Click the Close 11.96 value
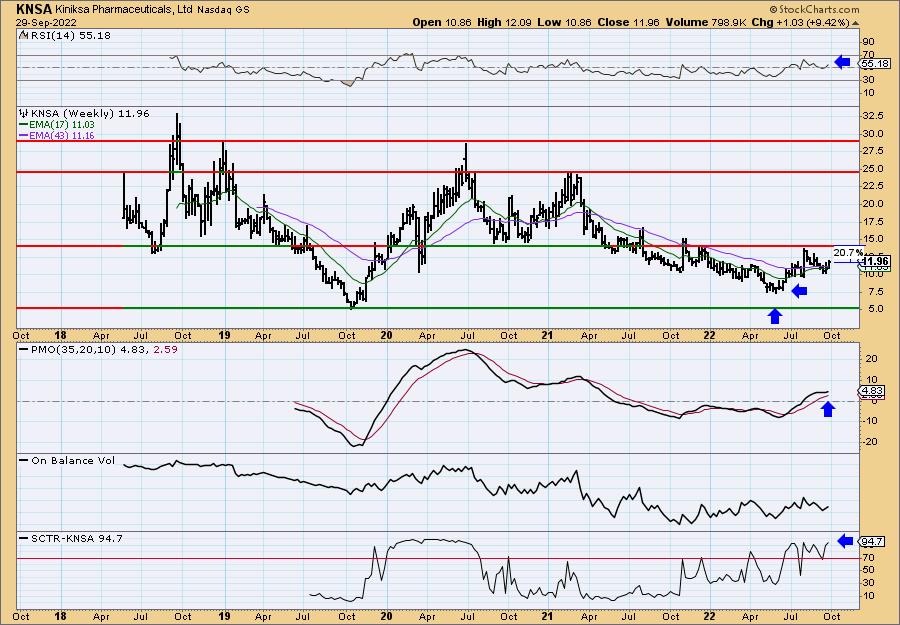Viewport: 900px width, 625px height. pos(629,22)
